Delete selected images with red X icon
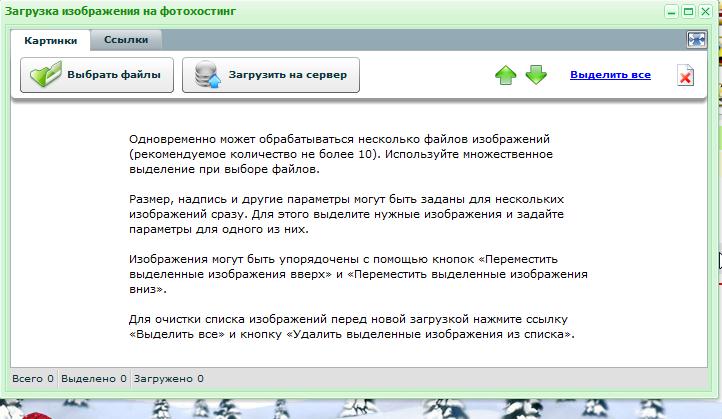The width and height of the screenshot is (722, 419). coord(685,77)
